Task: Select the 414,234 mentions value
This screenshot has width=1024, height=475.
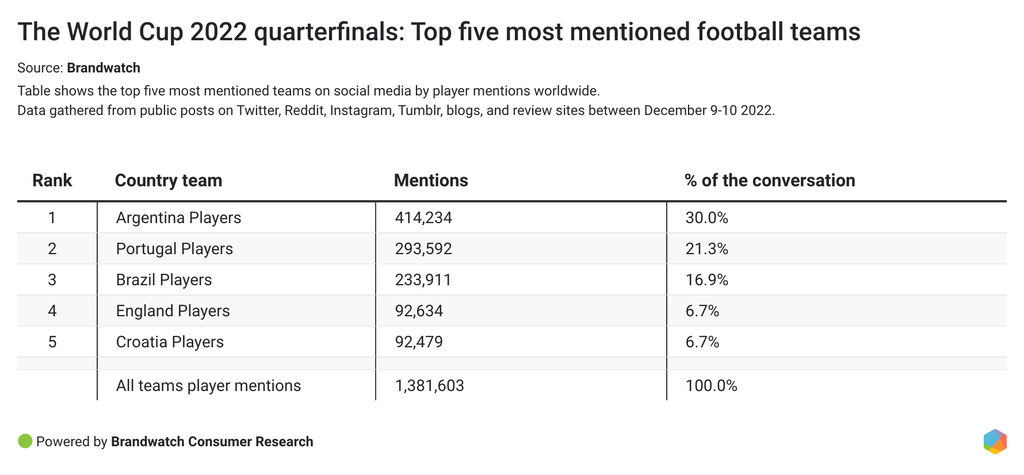Action: pos(425,218)
